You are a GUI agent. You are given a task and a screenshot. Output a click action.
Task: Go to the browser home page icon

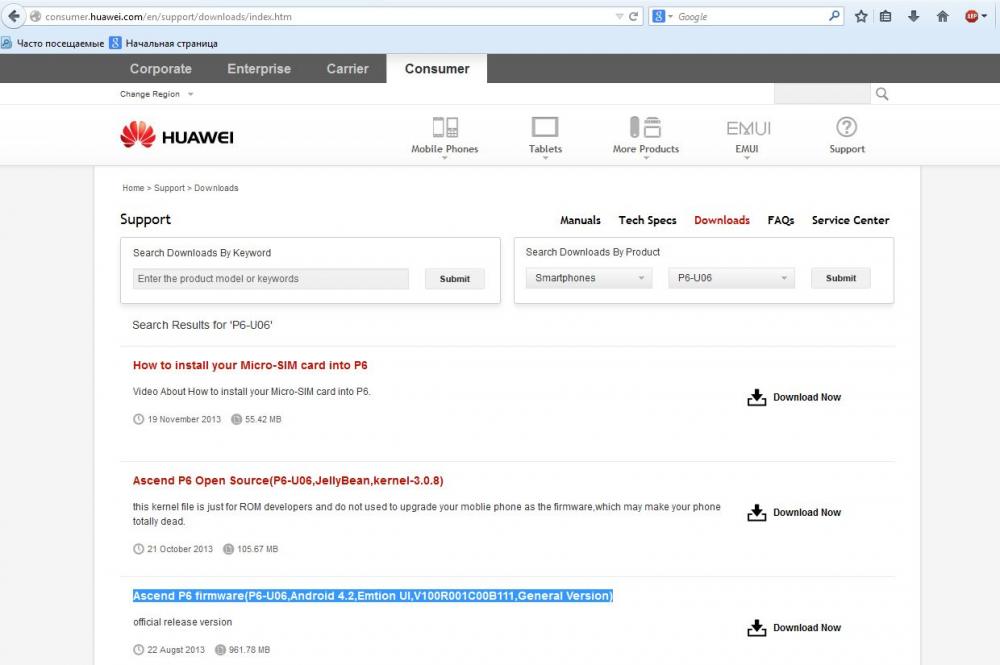[x=942, y=17]
